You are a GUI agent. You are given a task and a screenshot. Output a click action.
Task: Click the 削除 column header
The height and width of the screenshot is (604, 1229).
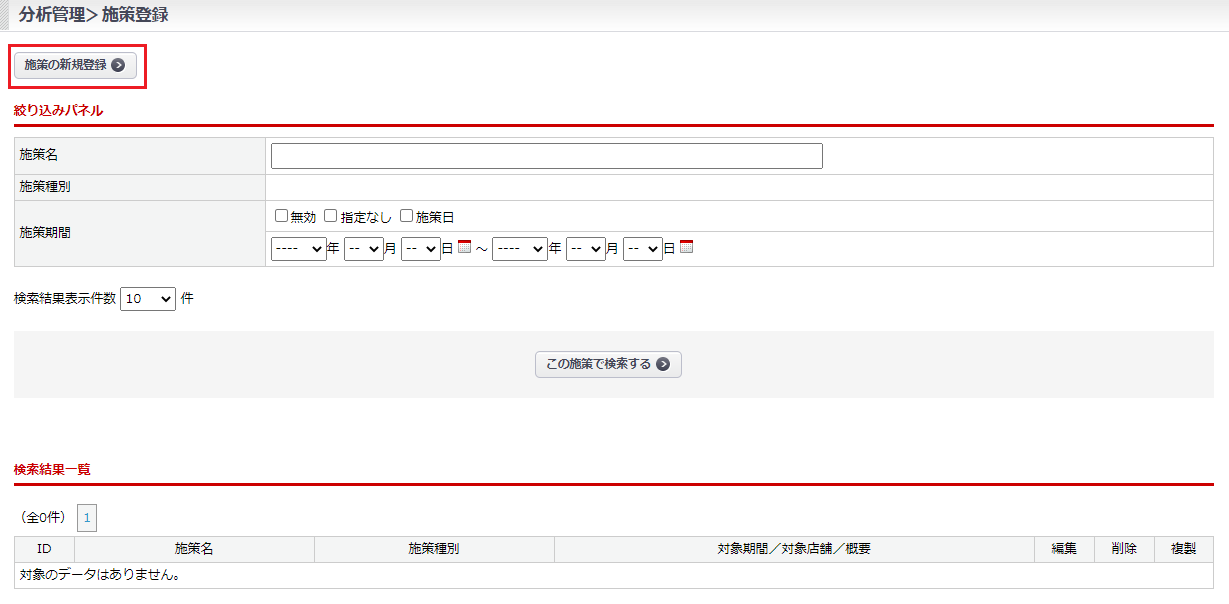click(x=1124, y=549)
